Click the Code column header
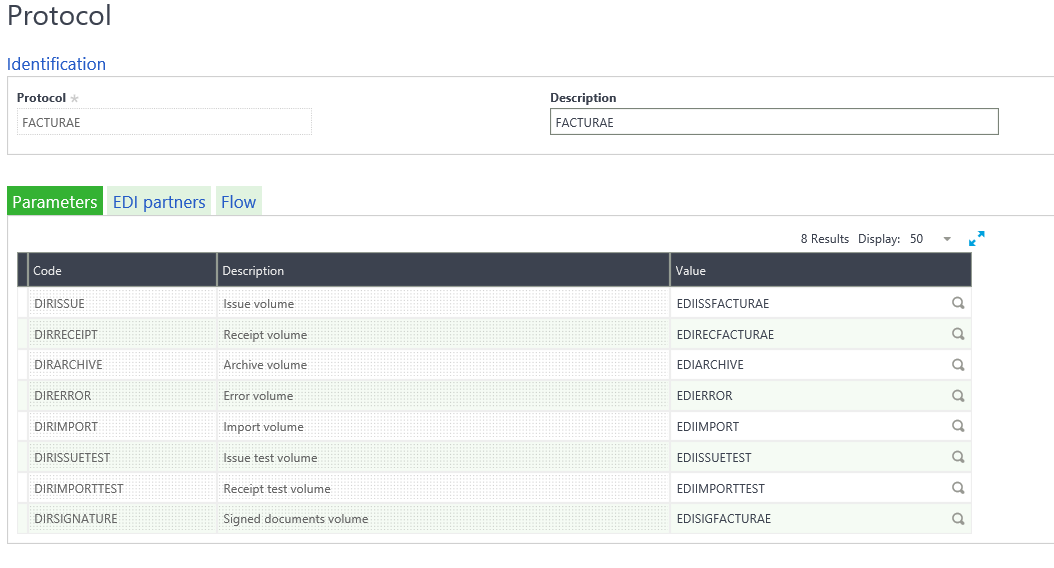Viewport: 1054px width, 568px height. tap(122, 270)
